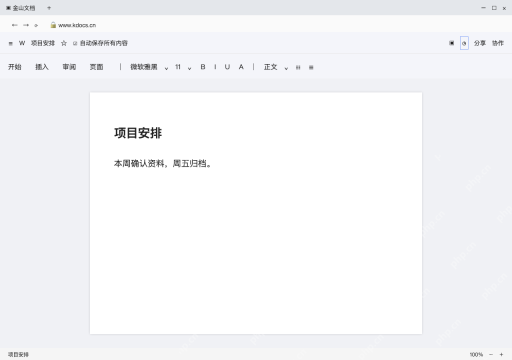Click the last icon on the formatting toolbar

(311, 67)
